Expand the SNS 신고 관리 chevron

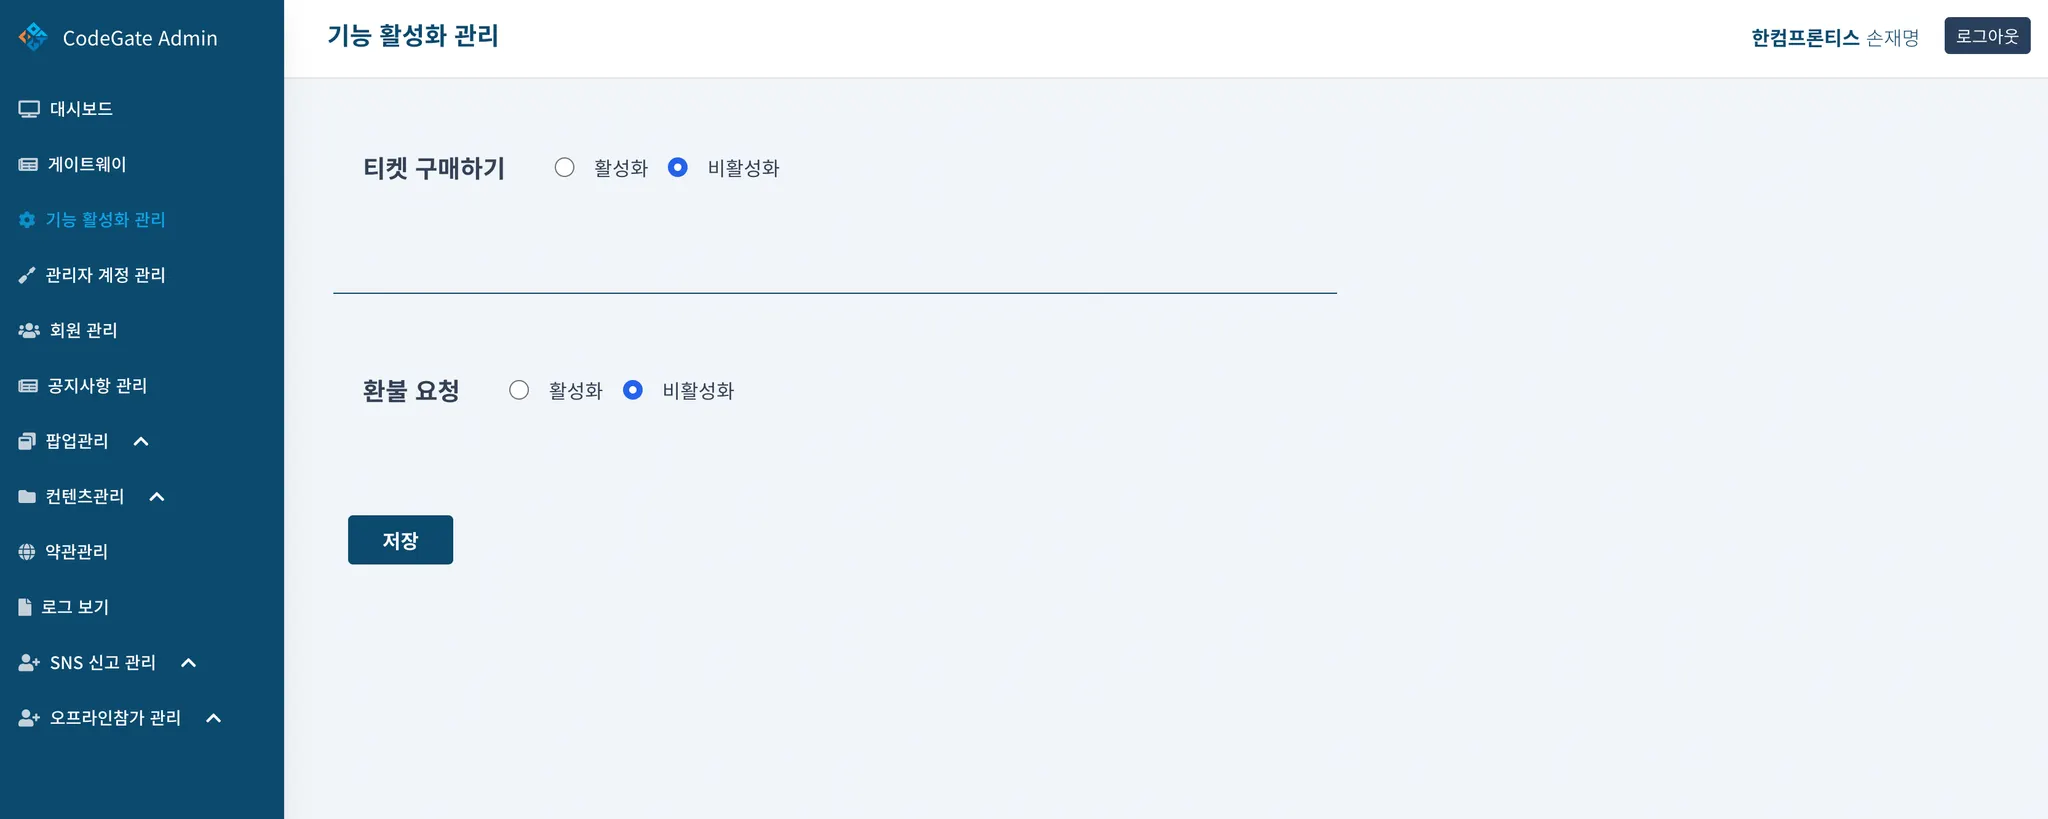188,663
